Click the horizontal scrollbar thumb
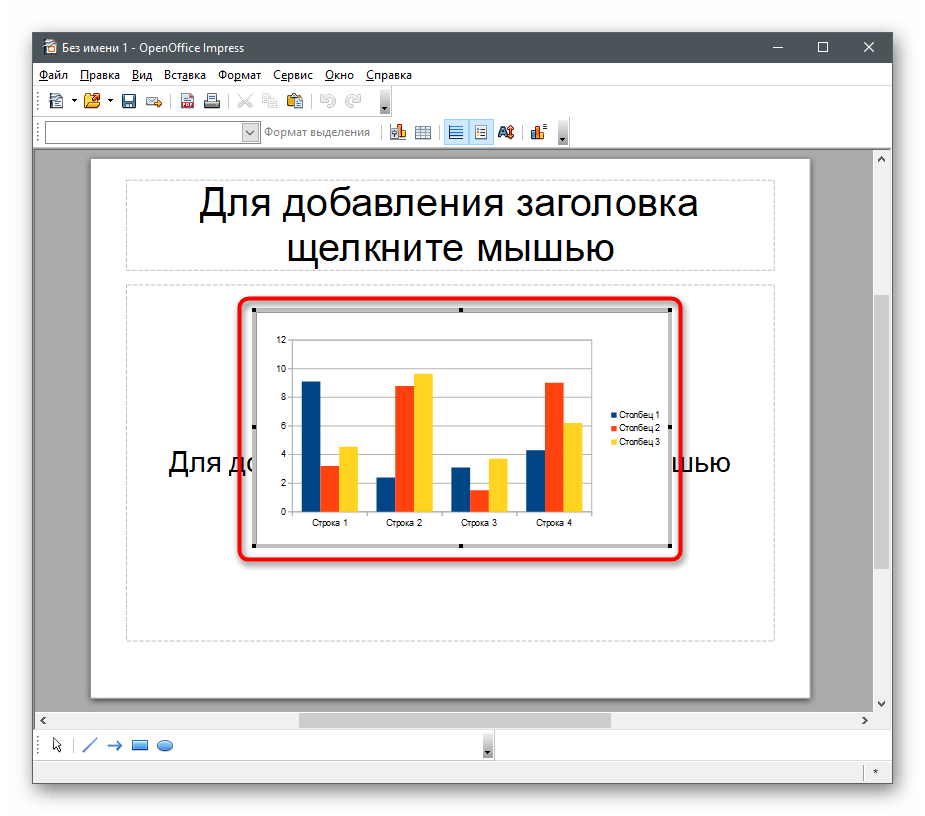This screenshot has height=816, width=925. (x=454, y=720)
